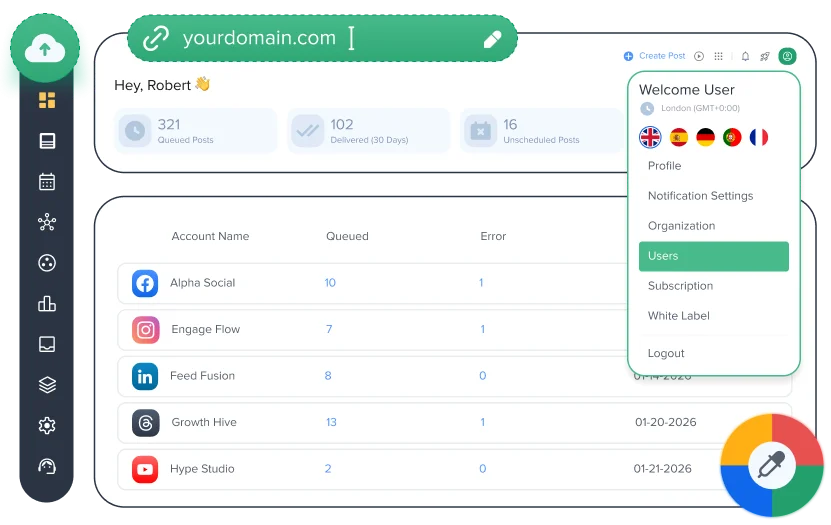
Task: Click the rocket icon in top bar
Action: (765, 57)
